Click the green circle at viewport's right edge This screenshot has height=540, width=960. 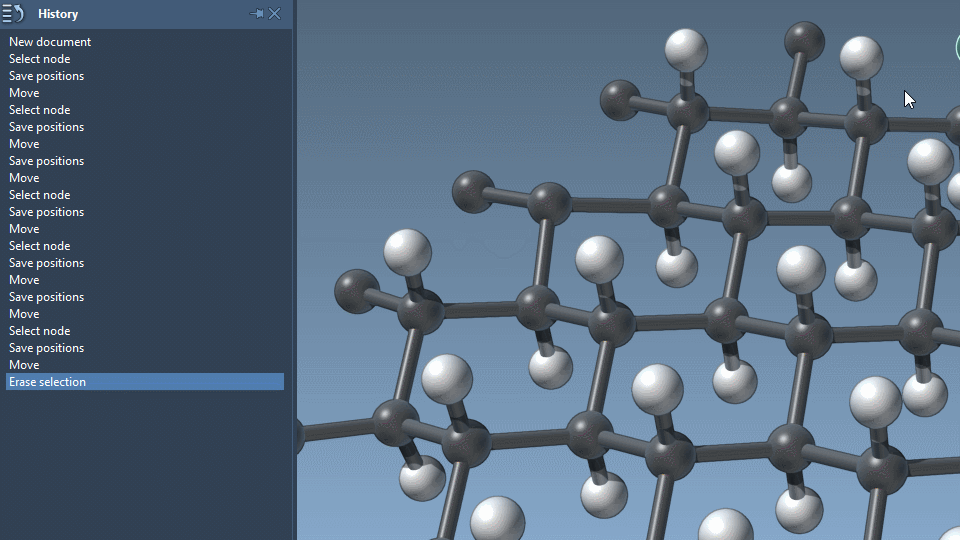[x=957, y=46]
